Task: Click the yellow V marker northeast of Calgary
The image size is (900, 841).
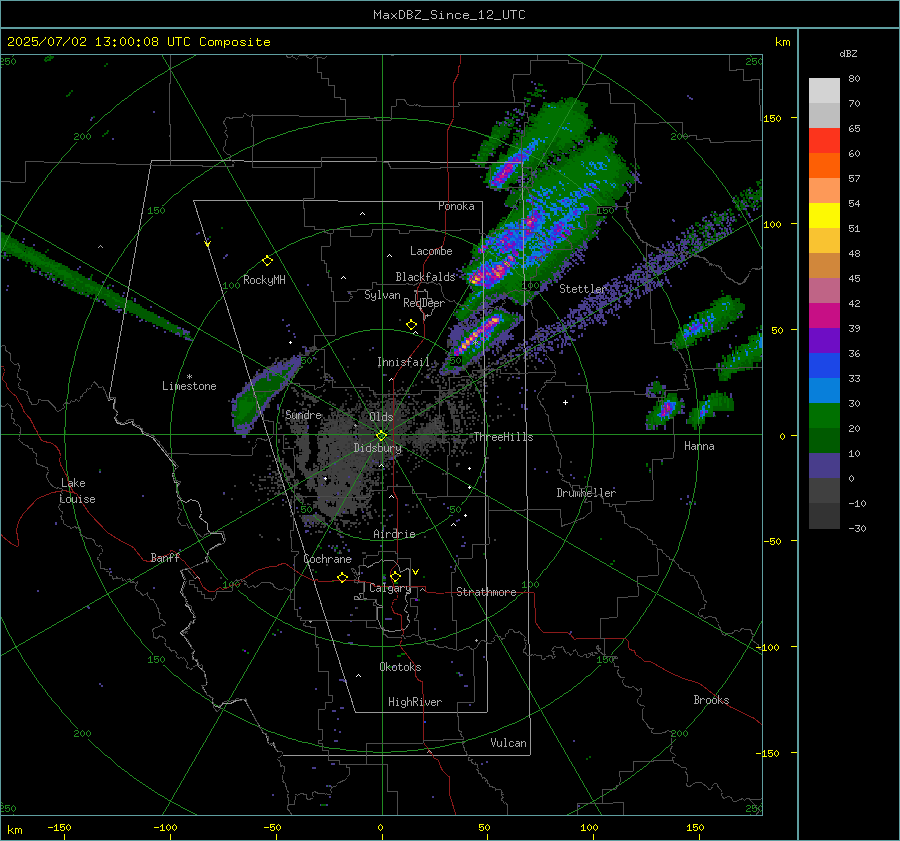Action: point(416,572)
